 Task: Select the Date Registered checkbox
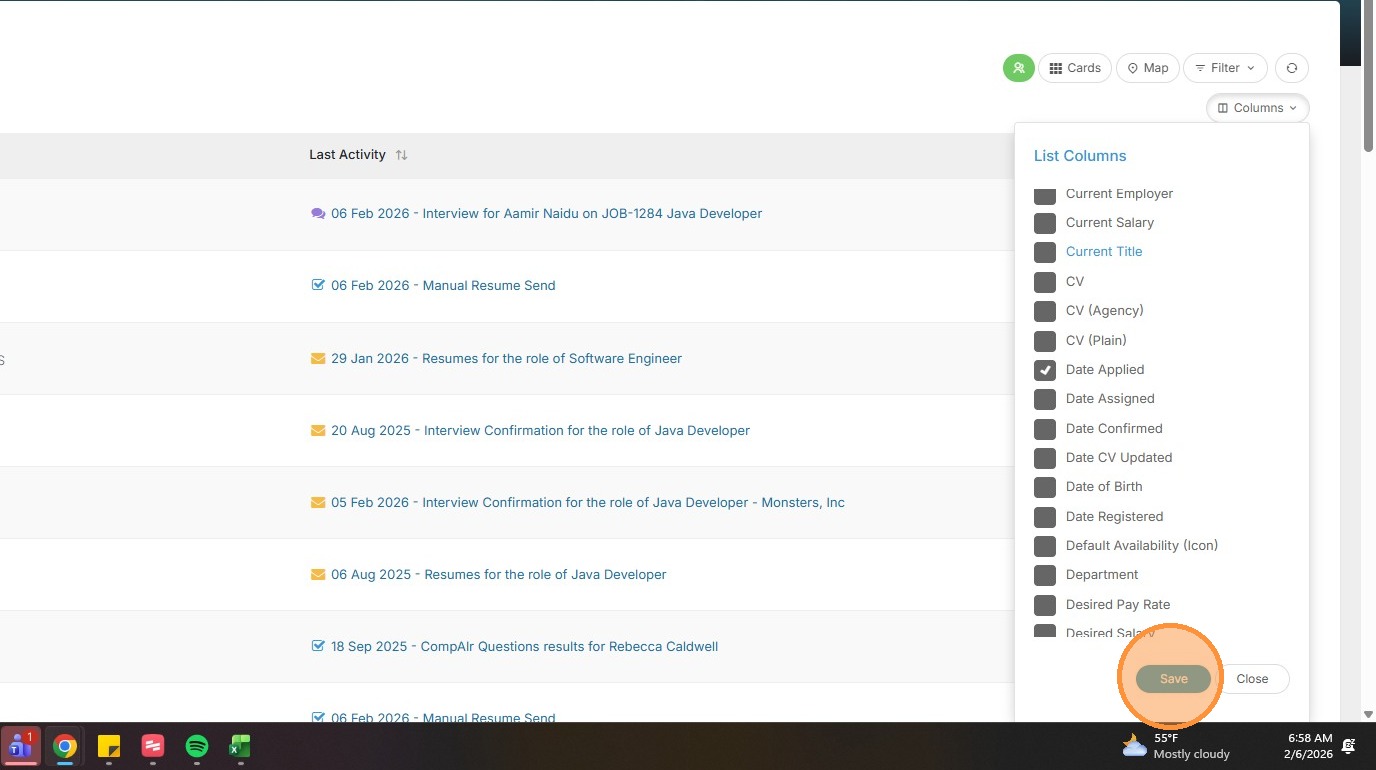pyautogui.click(x=1045, y=517)
